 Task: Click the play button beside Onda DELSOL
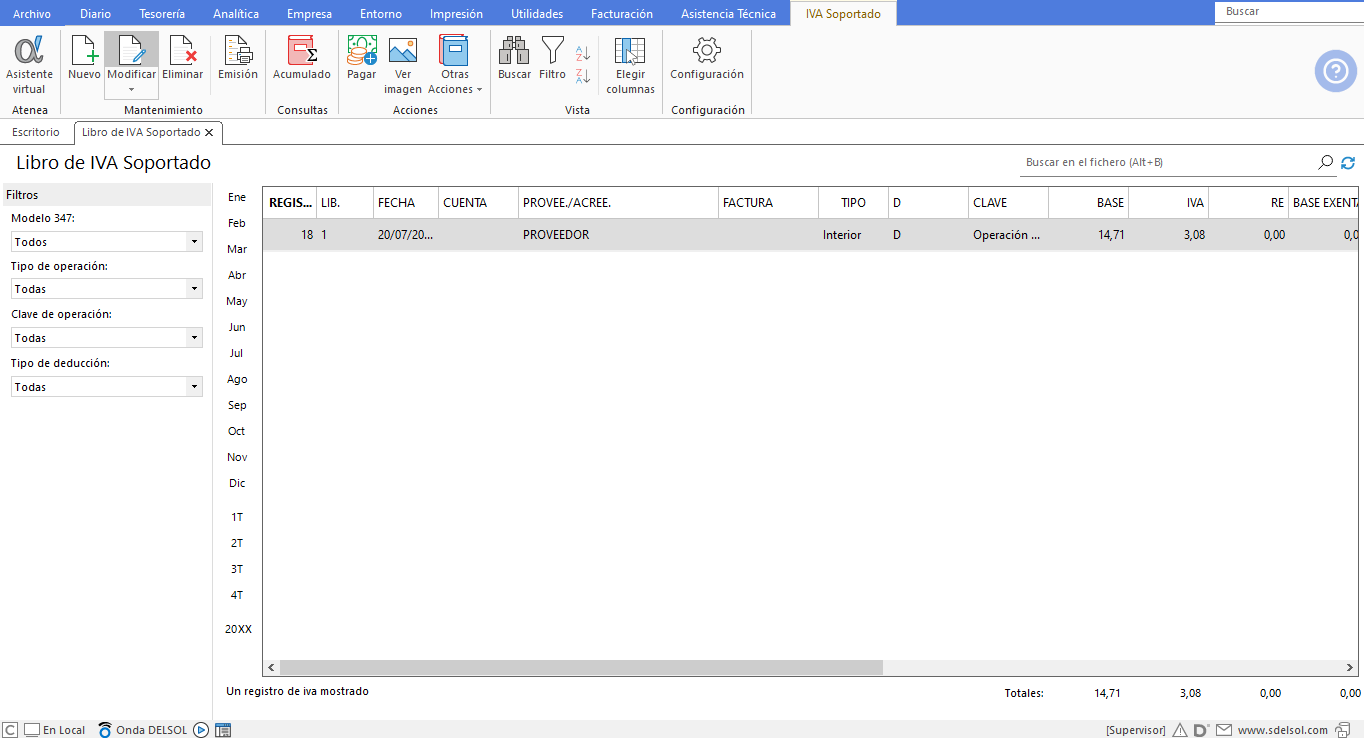pyautogui.click(x=201, y=730)
